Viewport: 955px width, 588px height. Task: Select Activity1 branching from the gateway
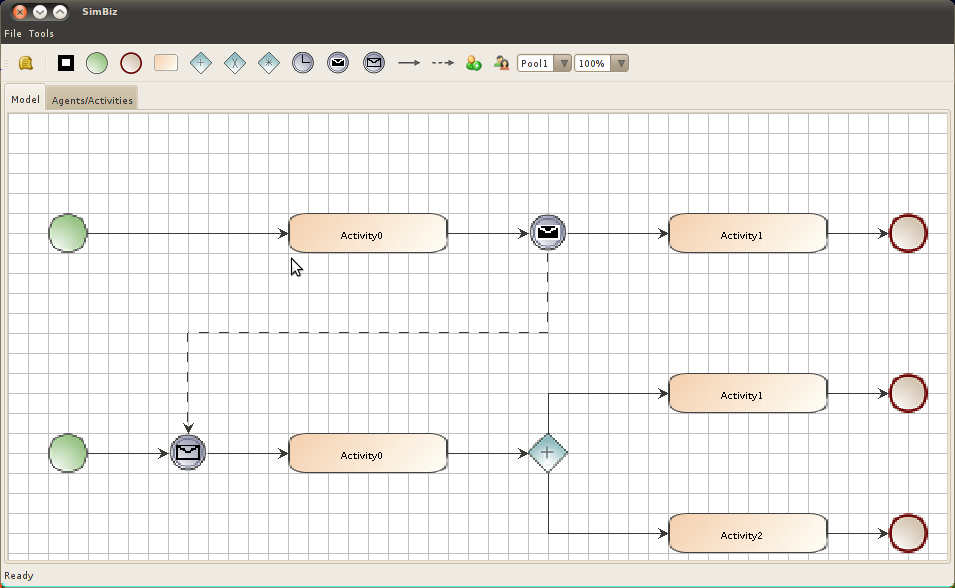tap(748, 394)
